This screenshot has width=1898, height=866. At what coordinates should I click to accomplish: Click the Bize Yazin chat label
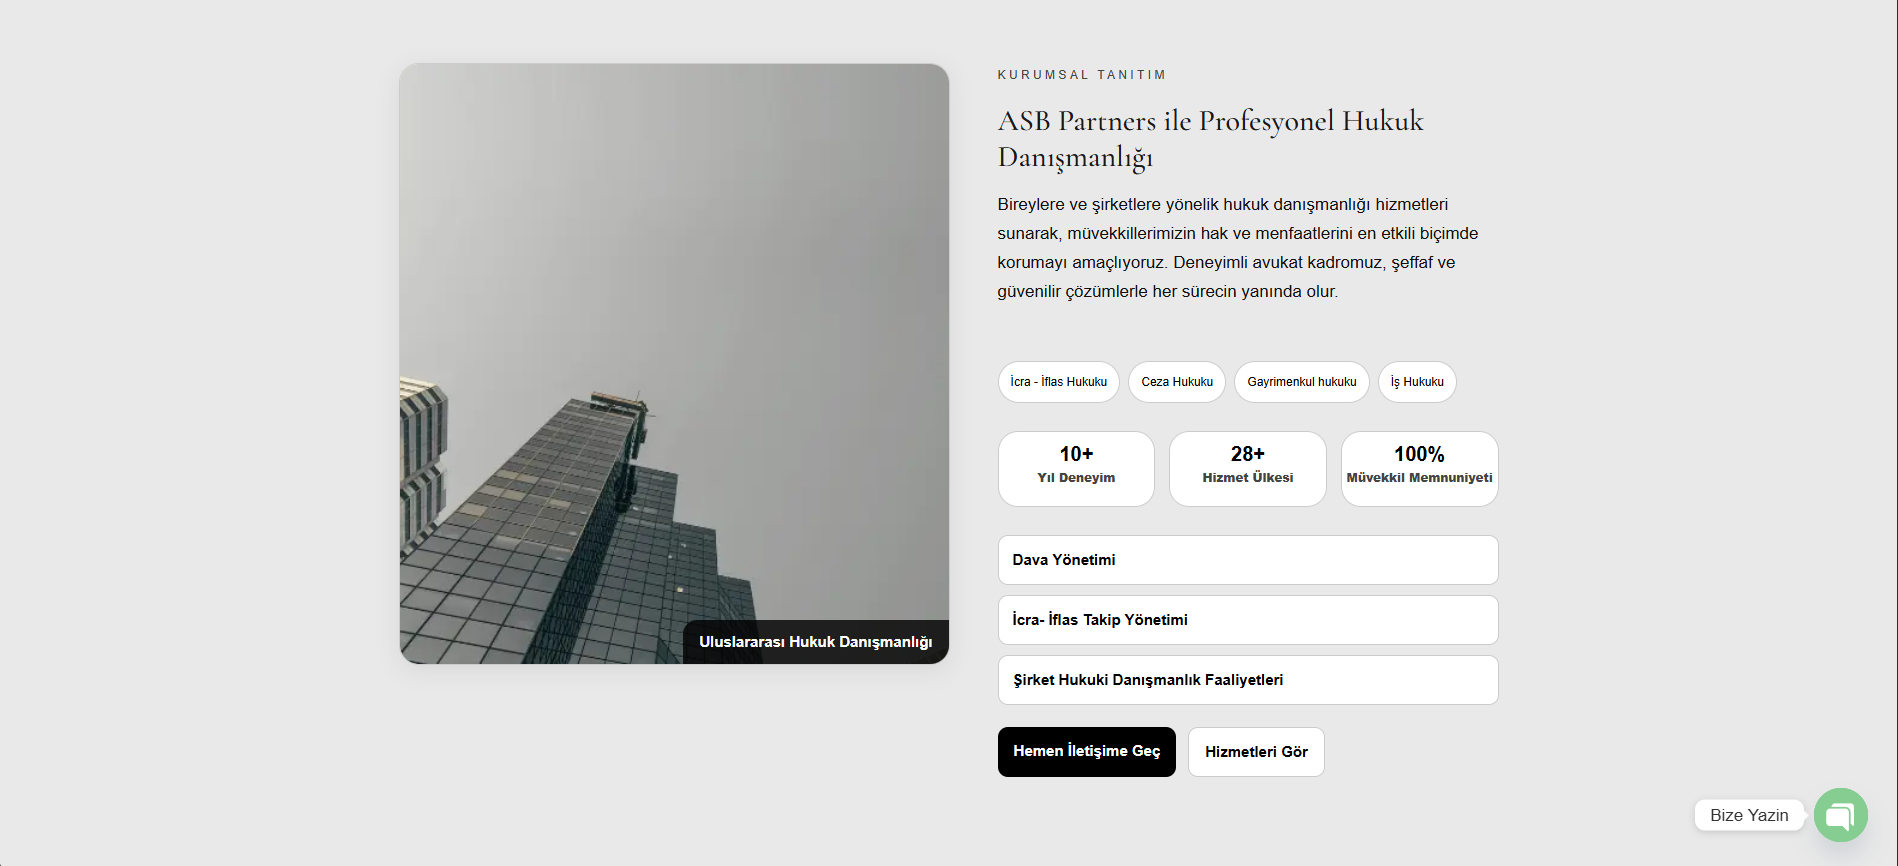[1749, 815]
